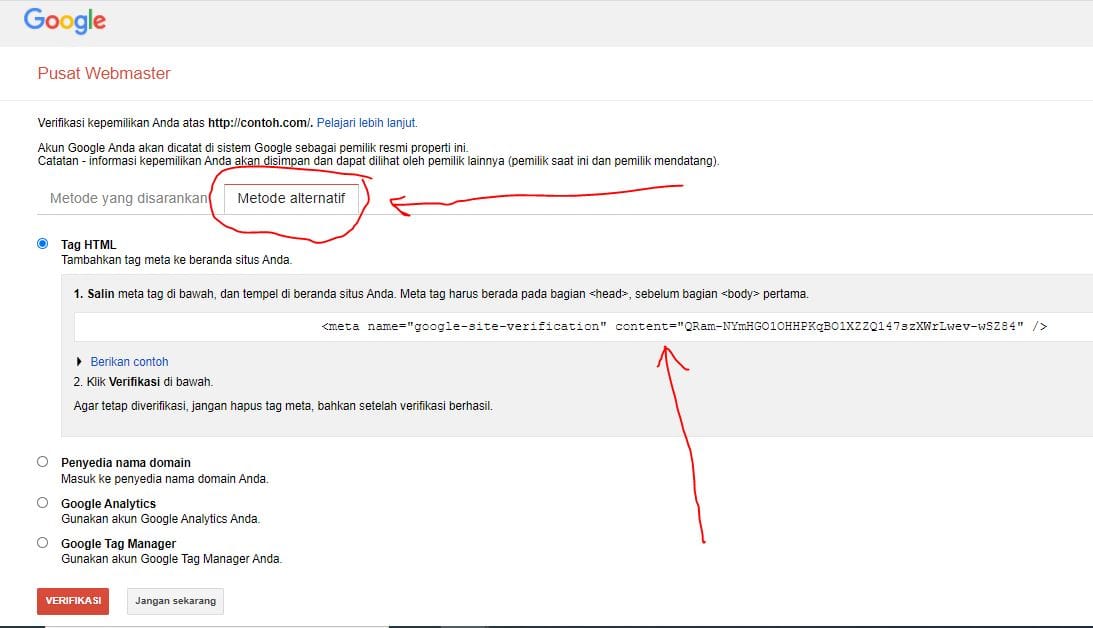Open Pusat Webmaster heading link
The width and height of the screenshot is (1093, 628).
point(104,73)
